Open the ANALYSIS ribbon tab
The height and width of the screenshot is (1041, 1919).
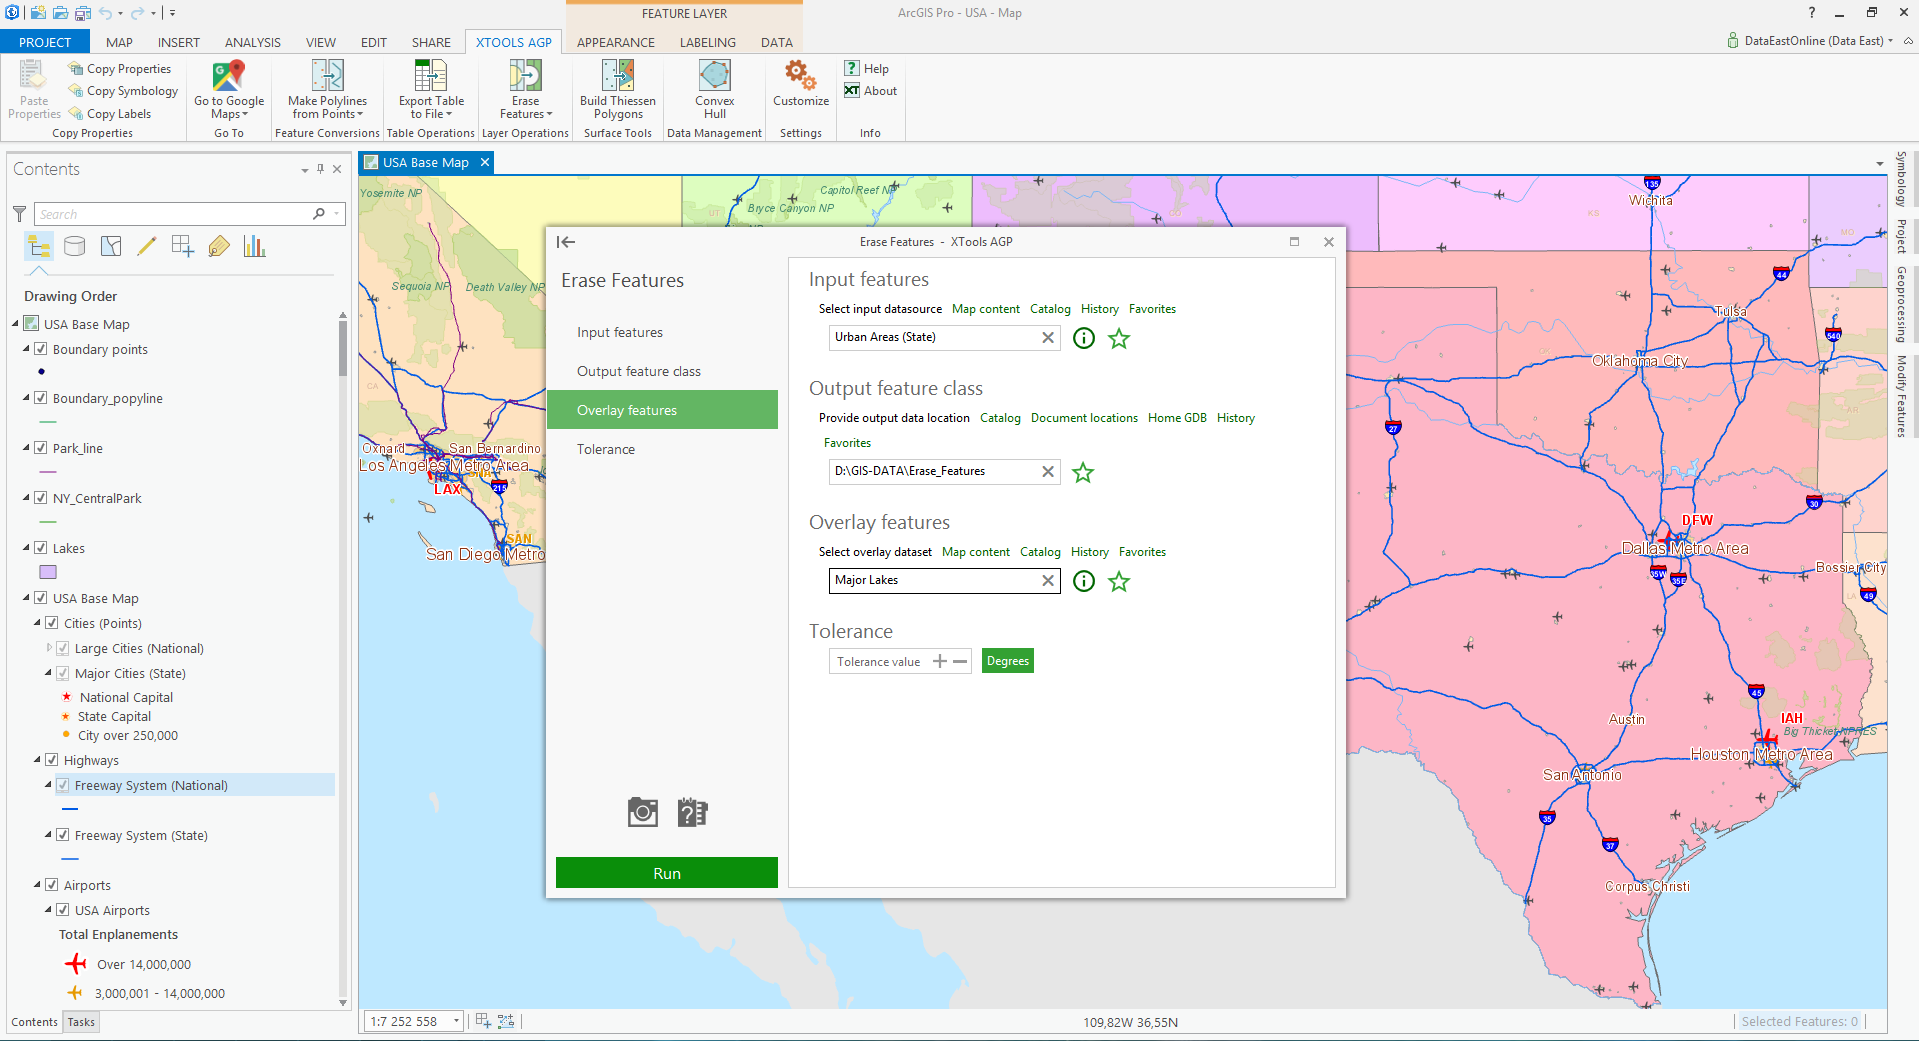pos(252,42)
